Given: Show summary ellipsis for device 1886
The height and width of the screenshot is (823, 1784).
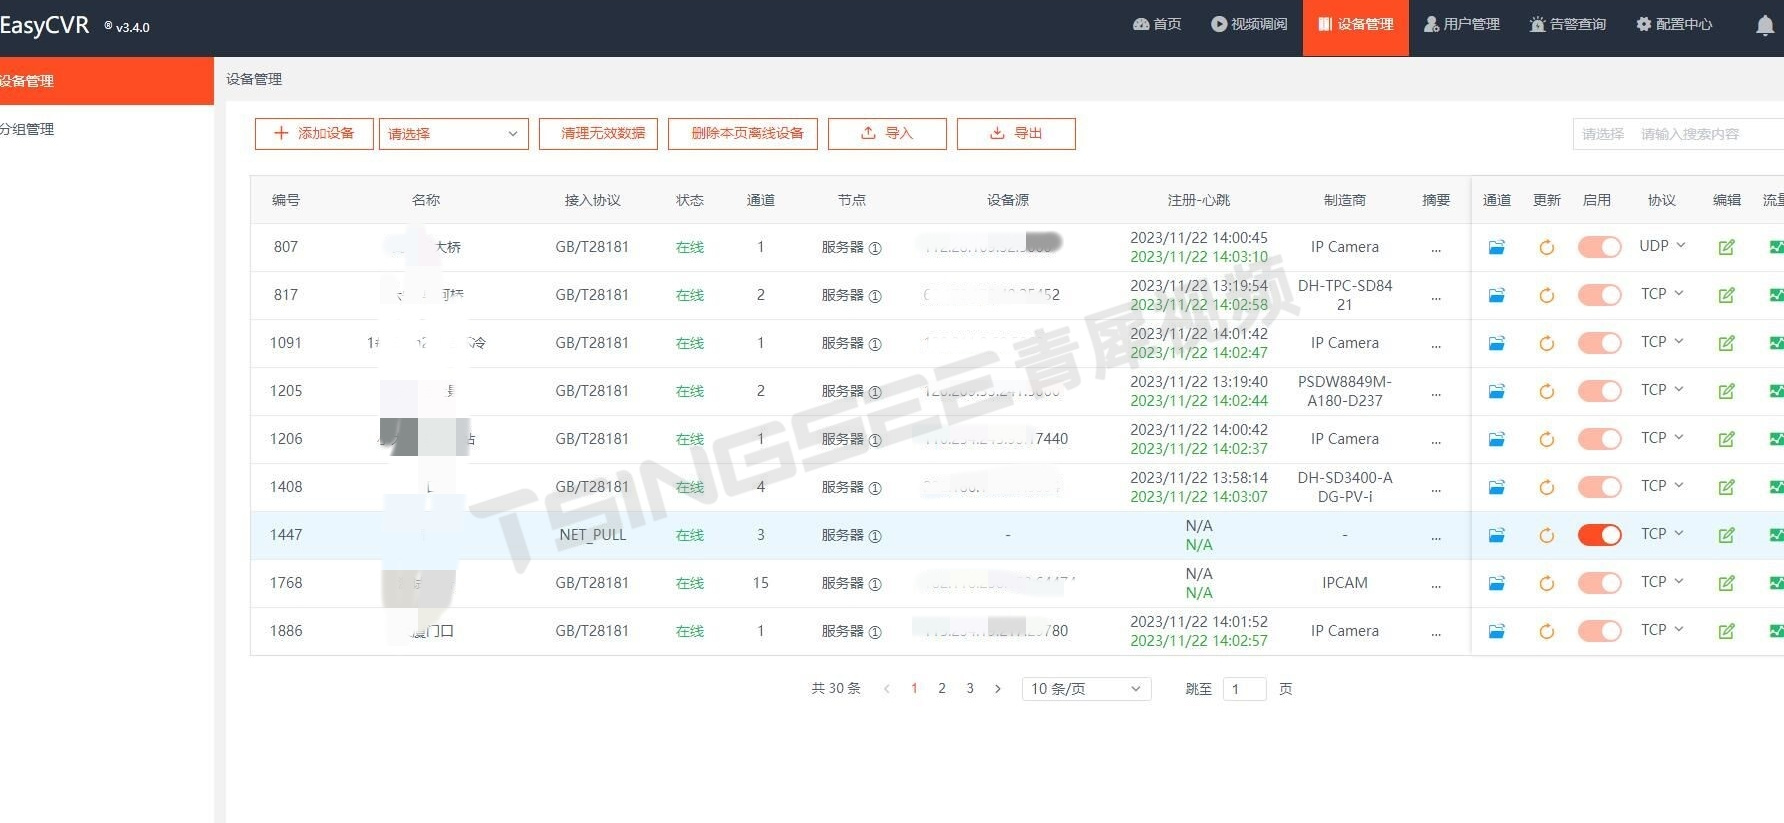Looking at the screenshot, I should (x=1436, y=633).
